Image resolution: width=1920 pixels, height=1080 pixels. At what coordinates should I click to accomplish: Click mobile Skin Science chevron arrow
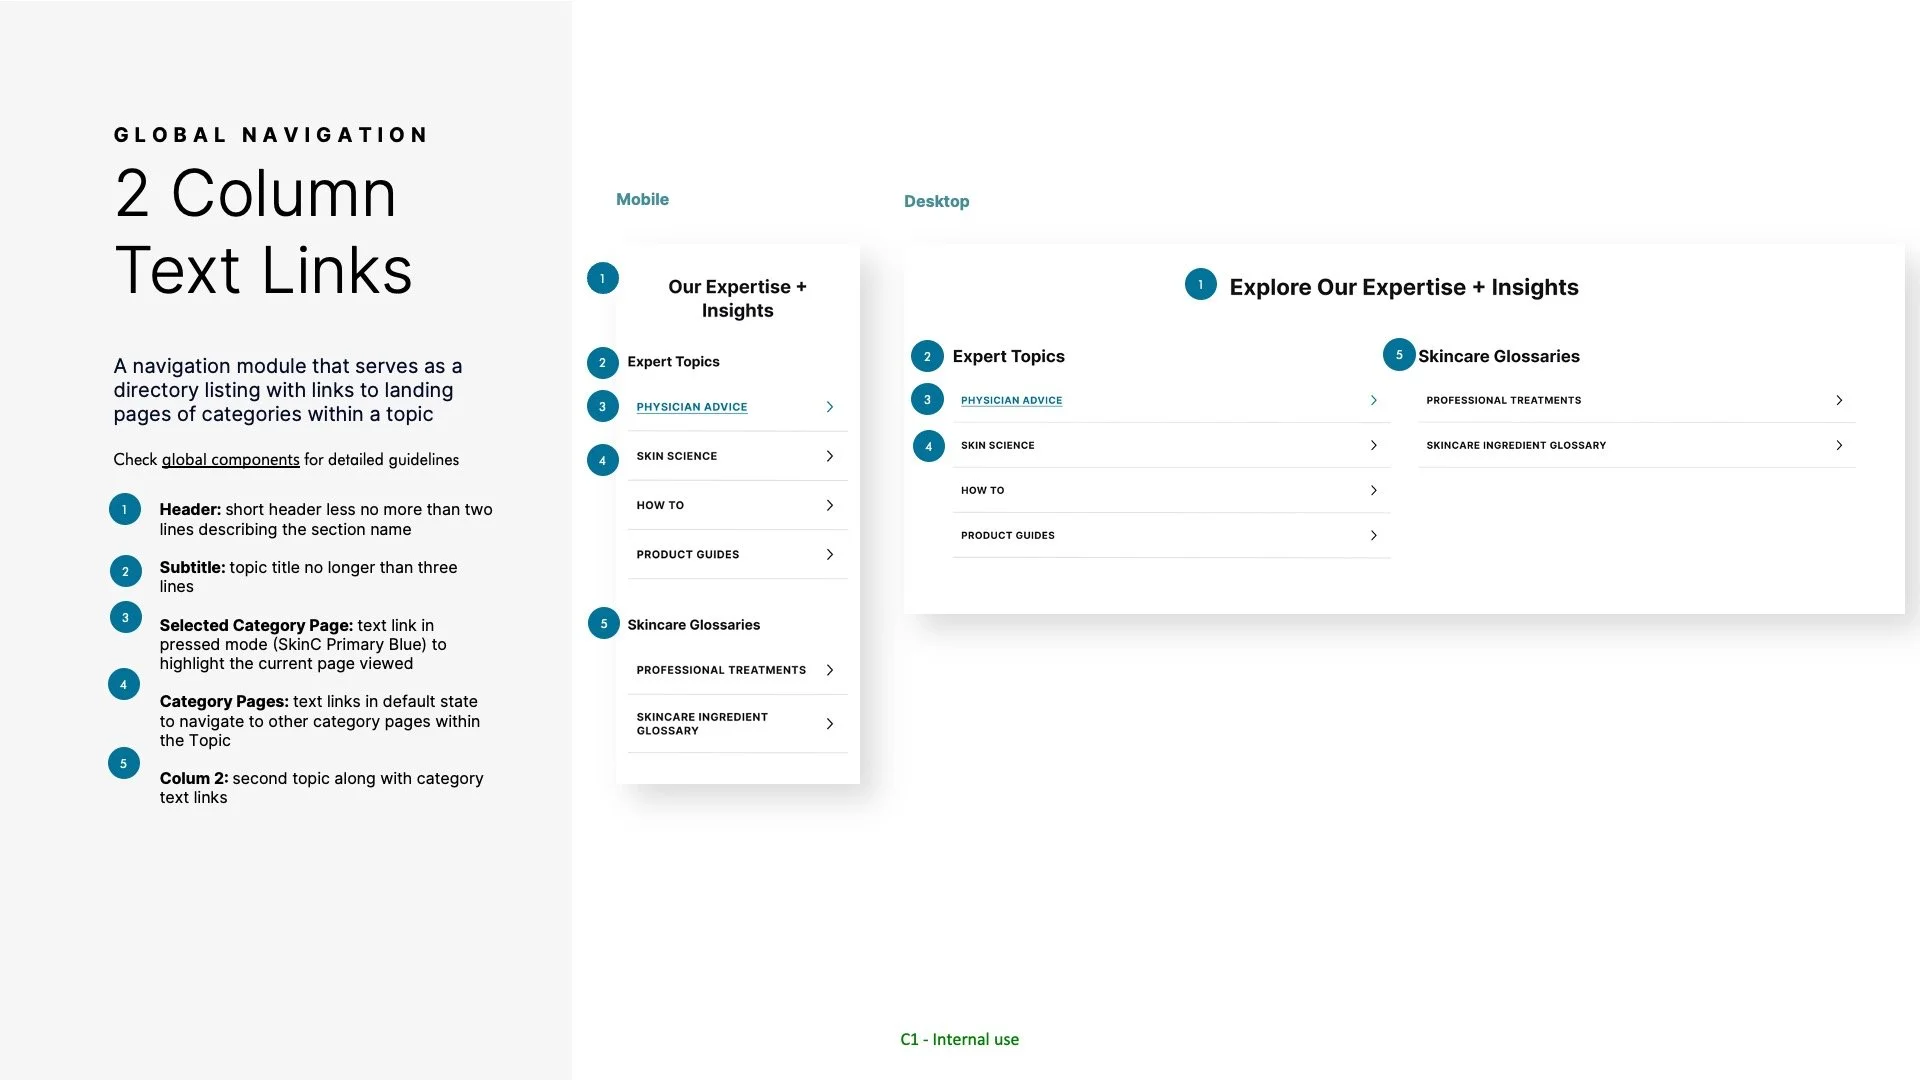pos(830,456)
